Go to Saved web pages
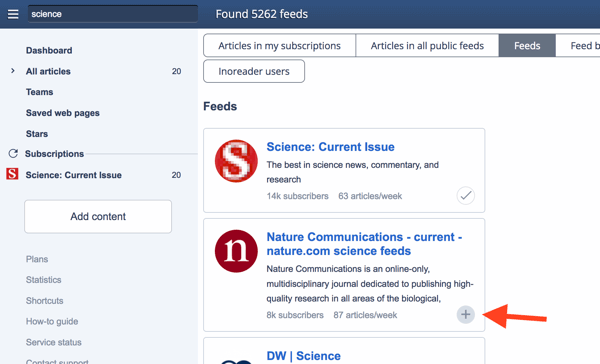 click(63, 113)
